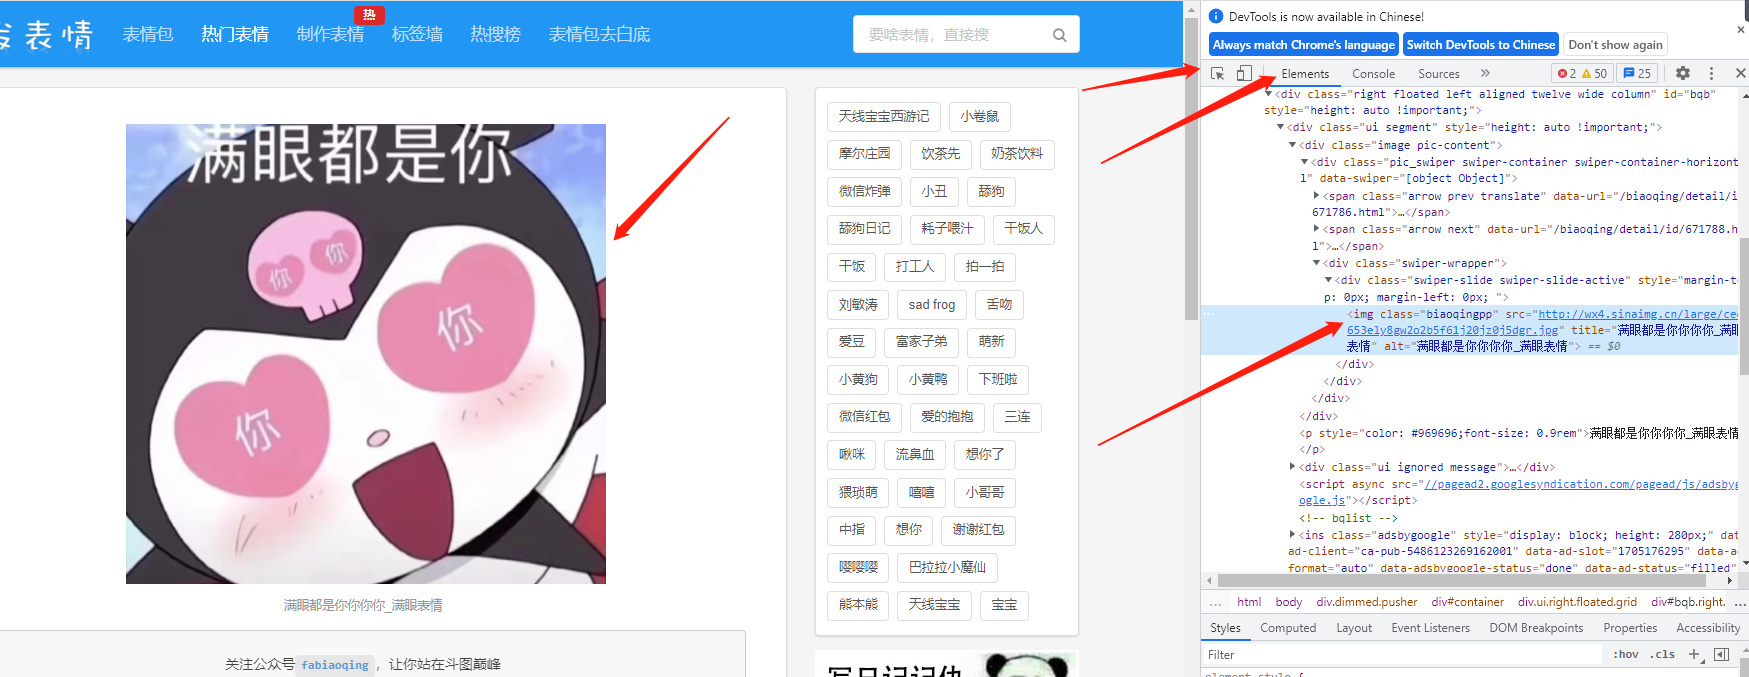Select div.dimmed.pusher breadcrumb
The width and height of the screenshot is (1749, 677).
tap(1367, 602)
